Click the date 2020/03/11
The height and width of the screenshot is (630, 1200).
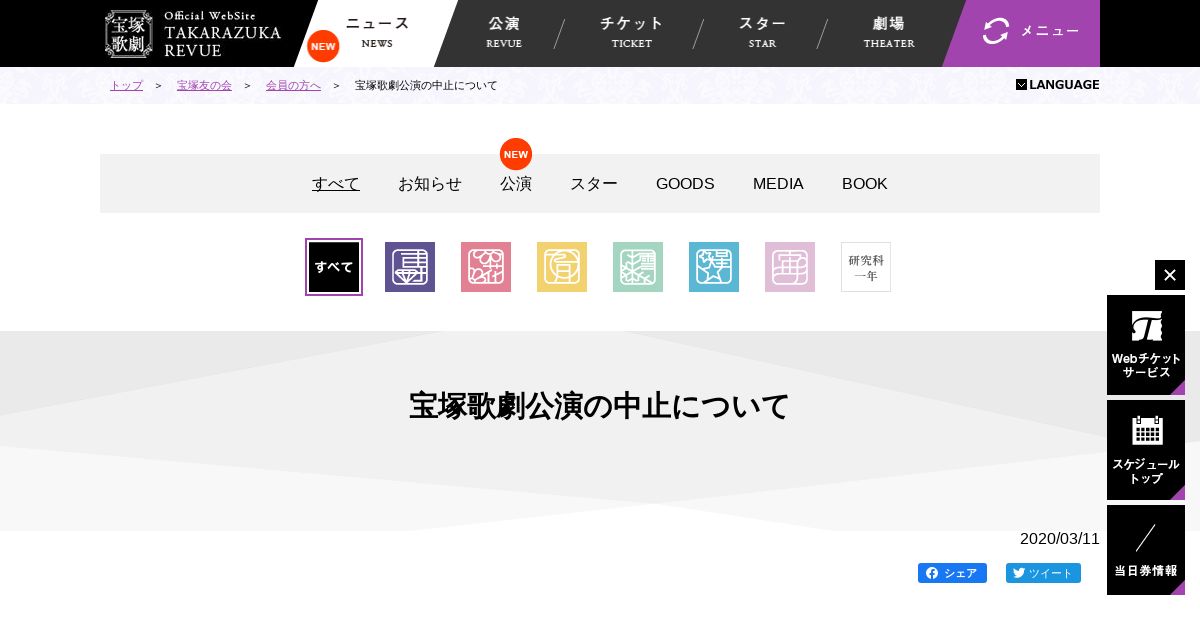pyautogui.click(x=1060, y=539)
